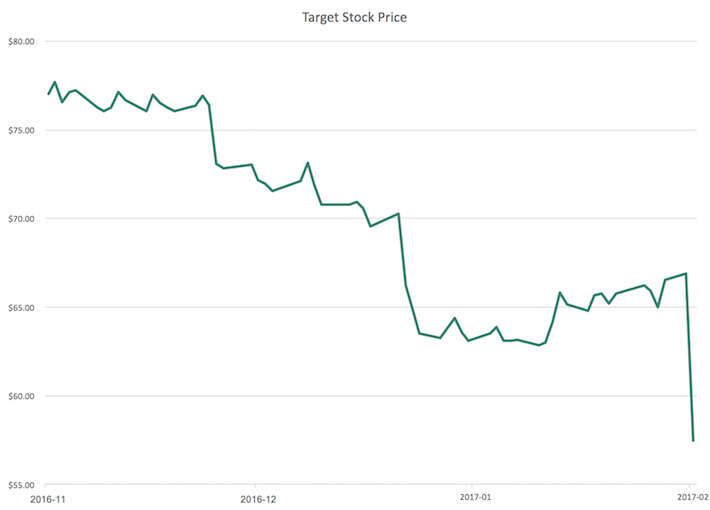Click the $75.00 y-axis label
710x510 pixels.
[x=21, y=130]
